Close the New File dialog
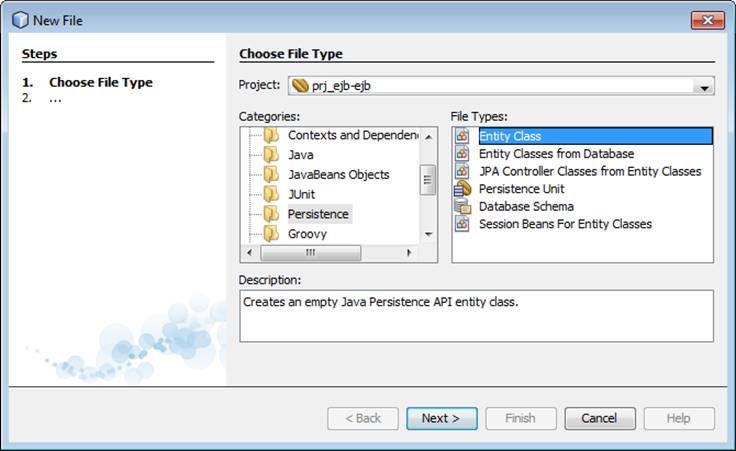This screenshot has height=451, width=736. point(707,20)
